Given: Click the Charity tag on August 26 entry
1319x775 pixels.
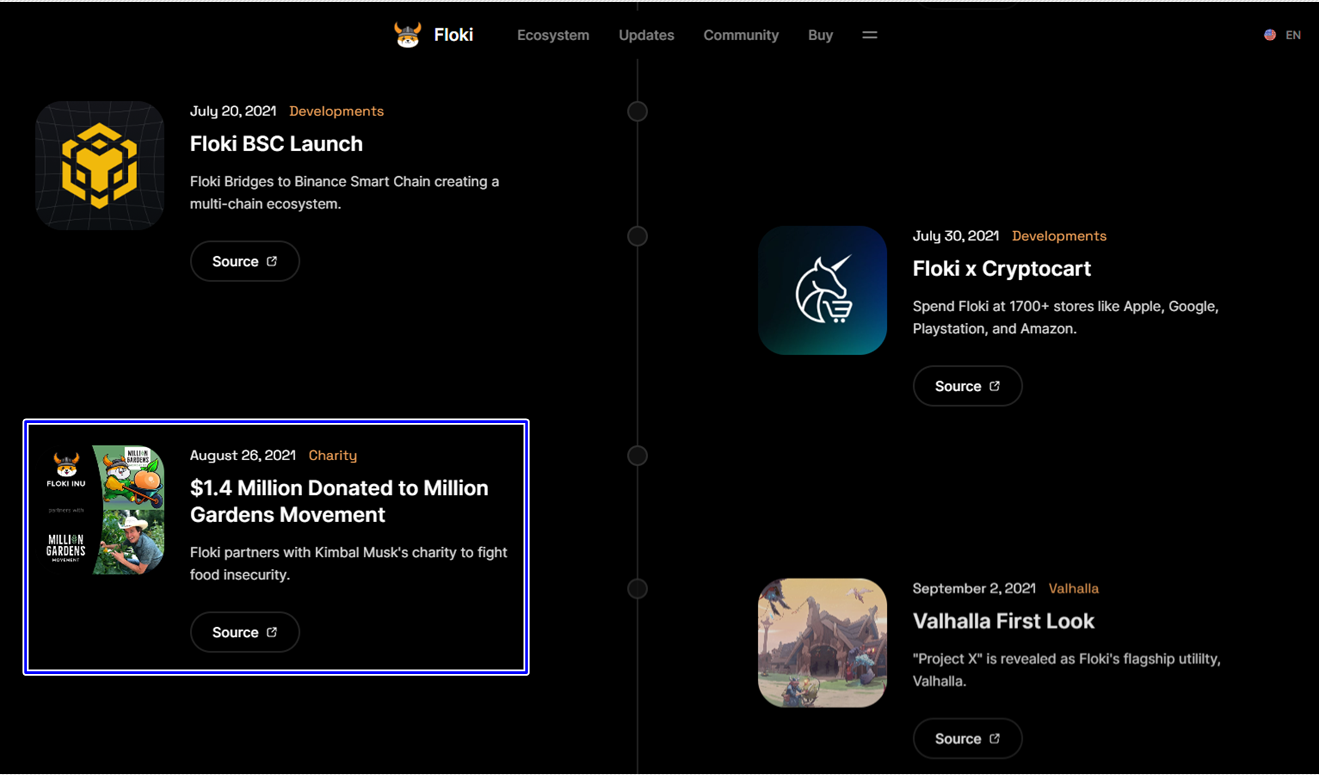Looking at the screenshot, I should [x=333, y=455].
